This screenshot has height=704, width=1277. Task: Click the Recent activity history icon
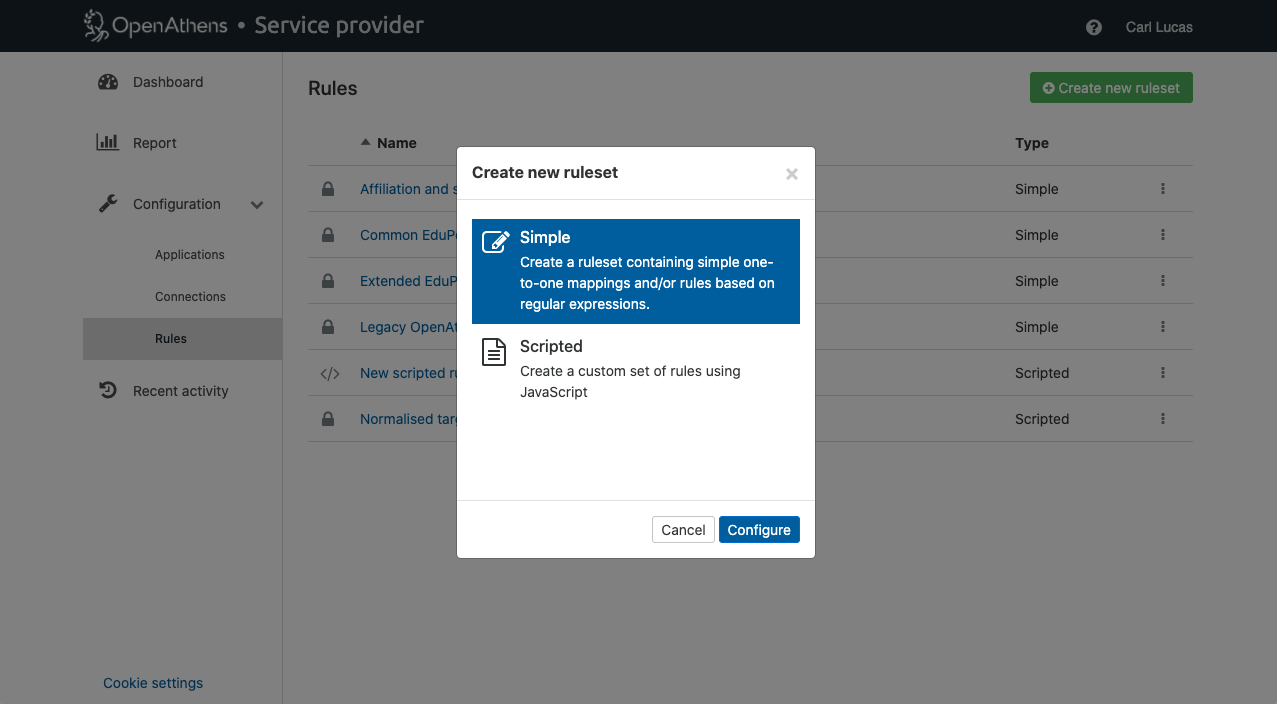[108, 391]
